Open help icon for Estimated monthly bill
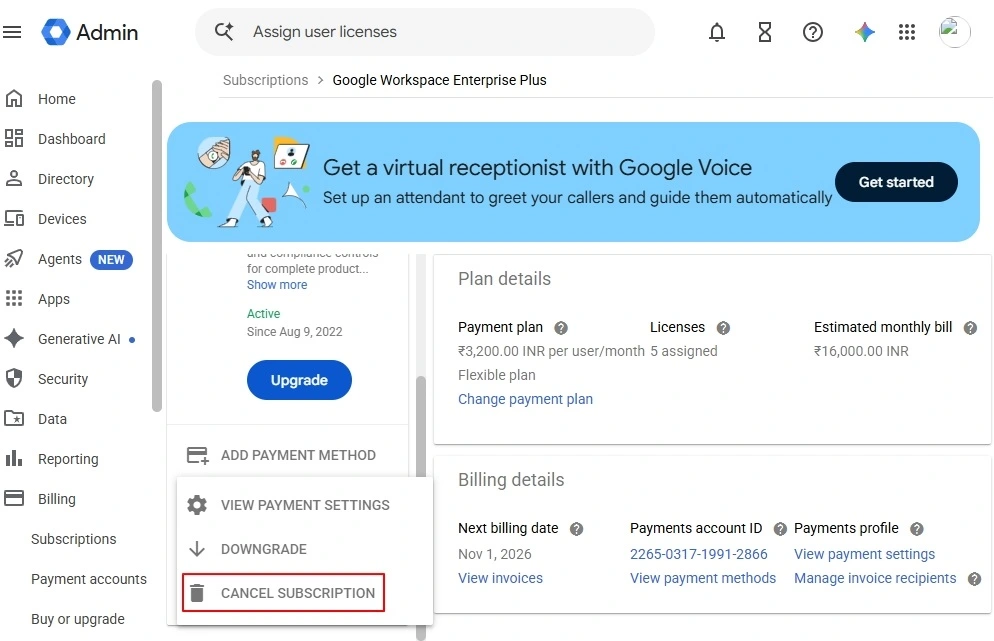The image size is (994, 641). pos(970,328)
